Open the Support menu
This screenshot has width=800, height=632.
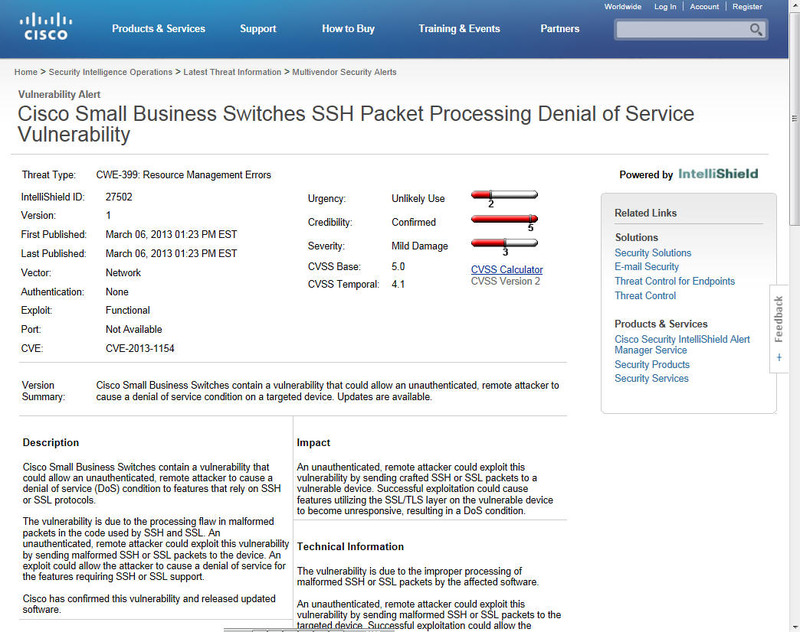point(258,29)
